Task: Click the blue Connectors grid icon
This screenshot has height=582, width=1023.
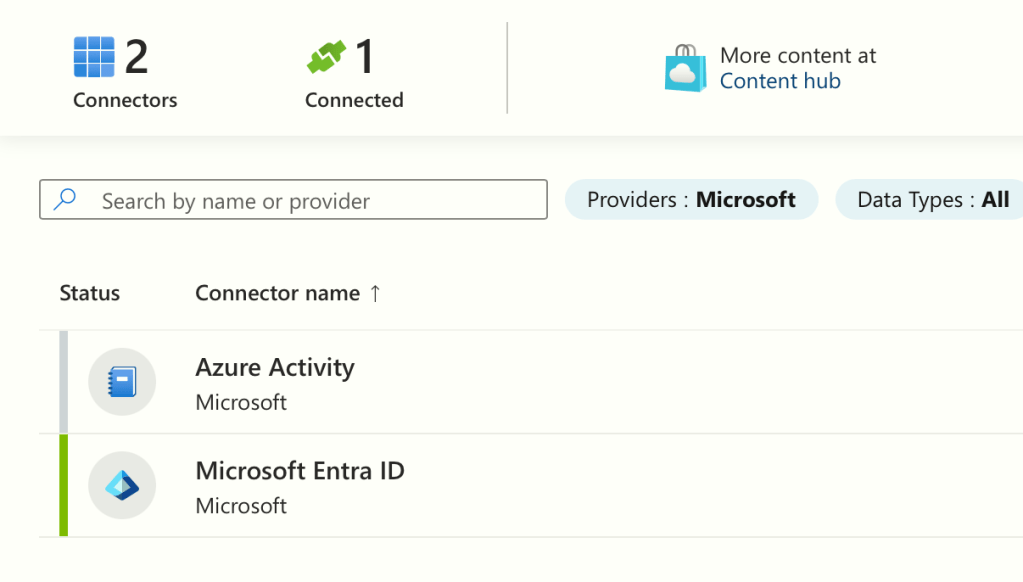Action: [94, 57]
